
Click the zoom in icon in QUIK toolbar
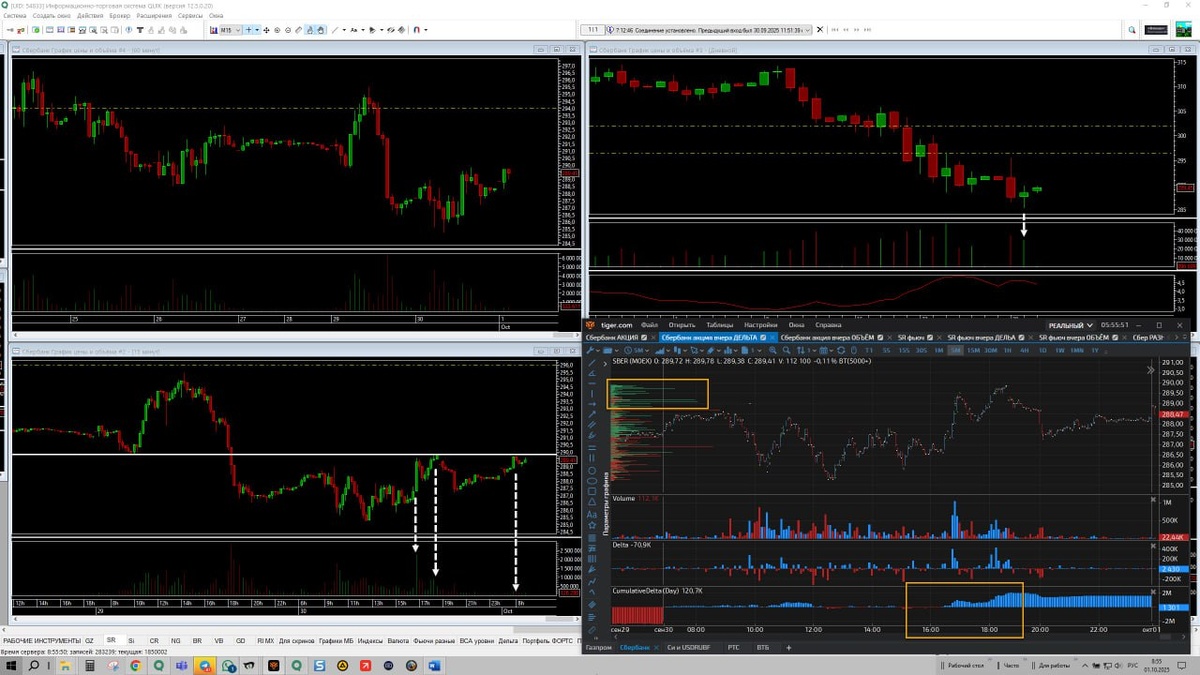[x=277, y=30]
